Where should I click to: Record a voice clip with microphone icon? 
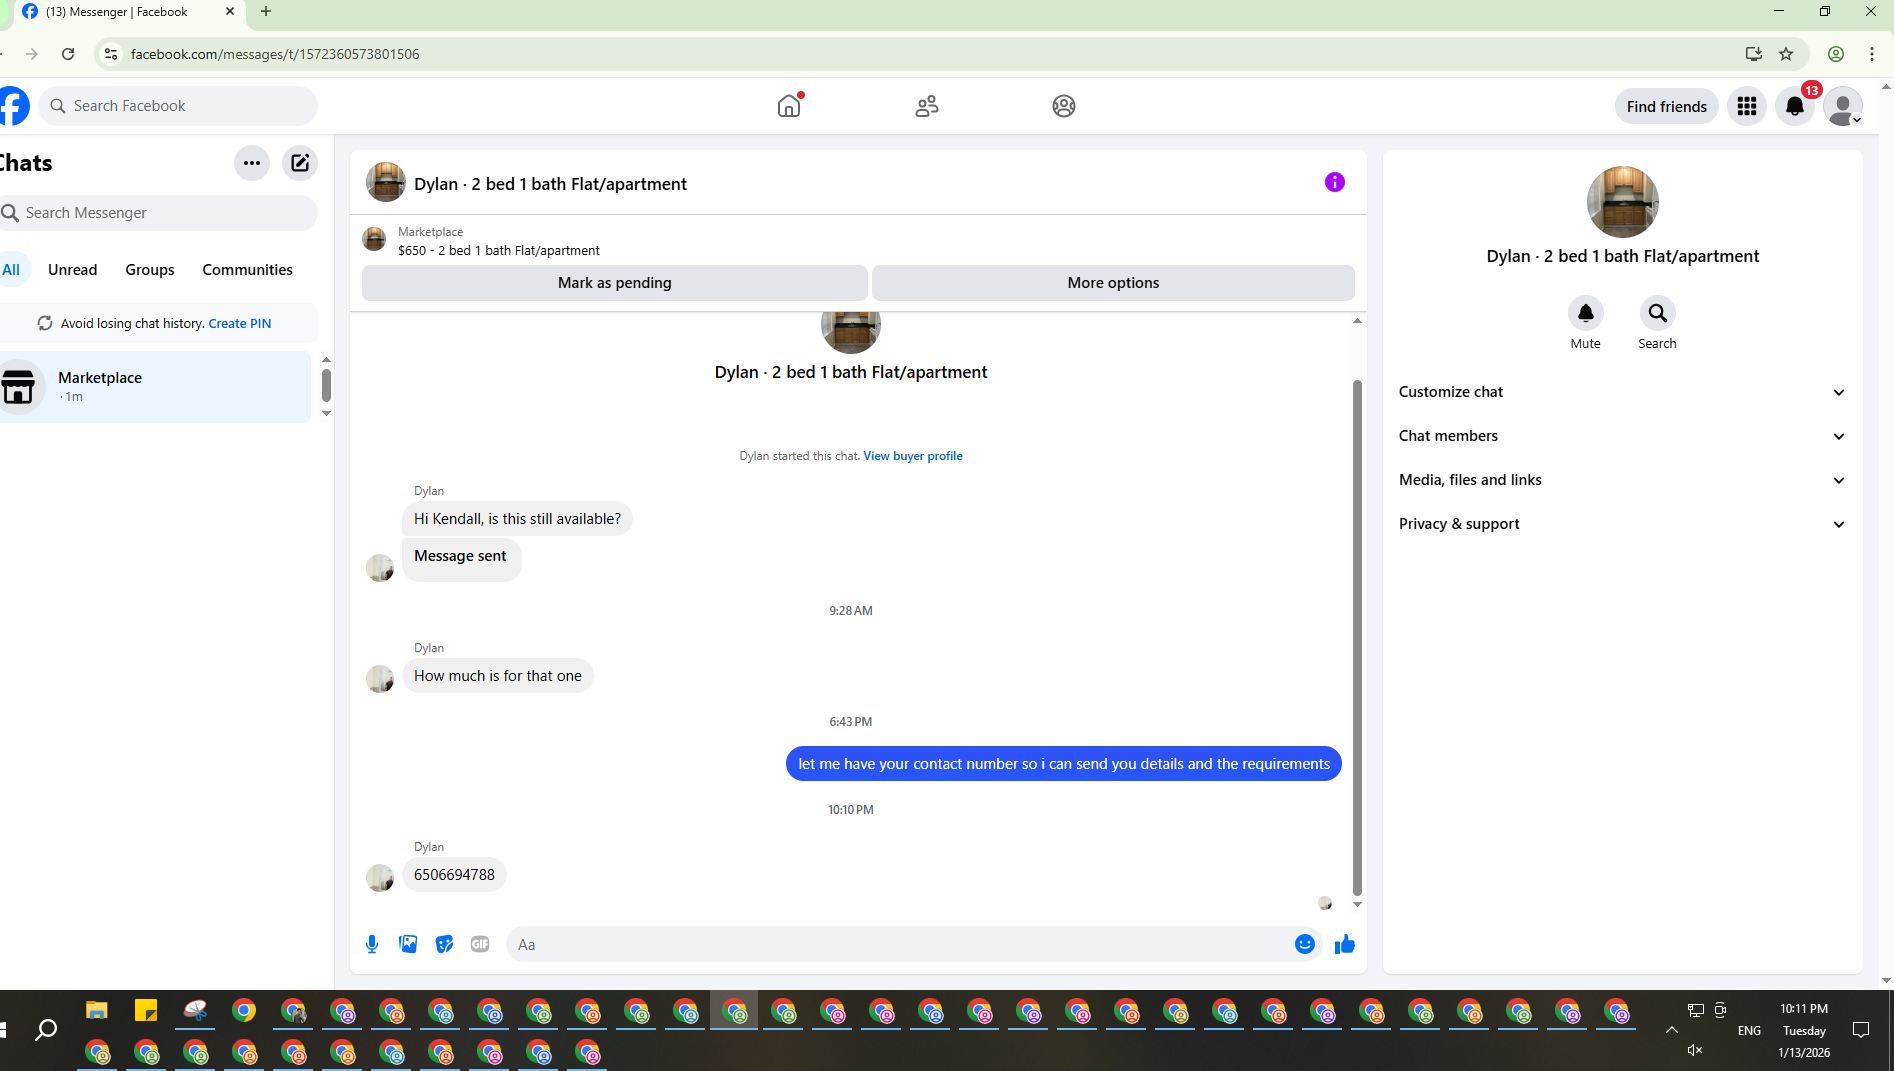(372, 944)
